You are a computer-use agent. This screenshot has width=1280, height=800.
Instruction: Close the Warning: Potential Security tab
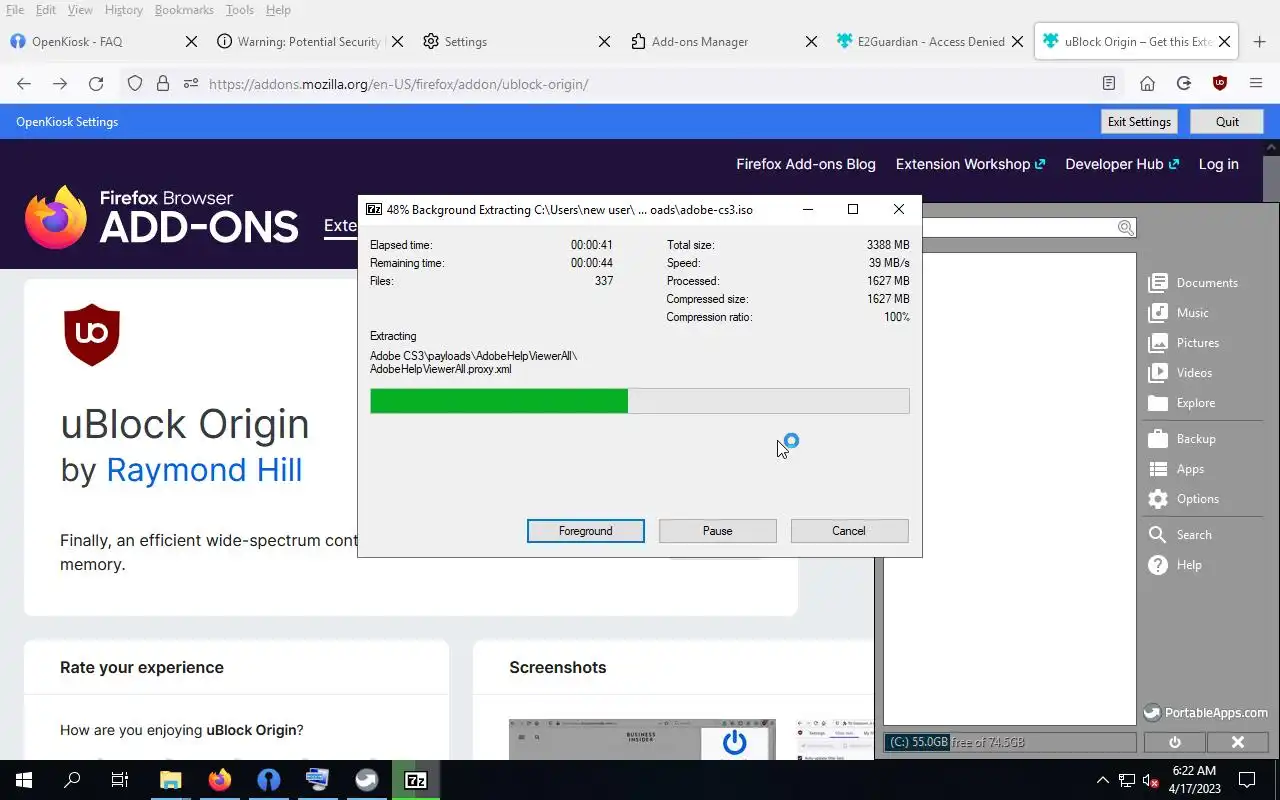click(397, 42)
